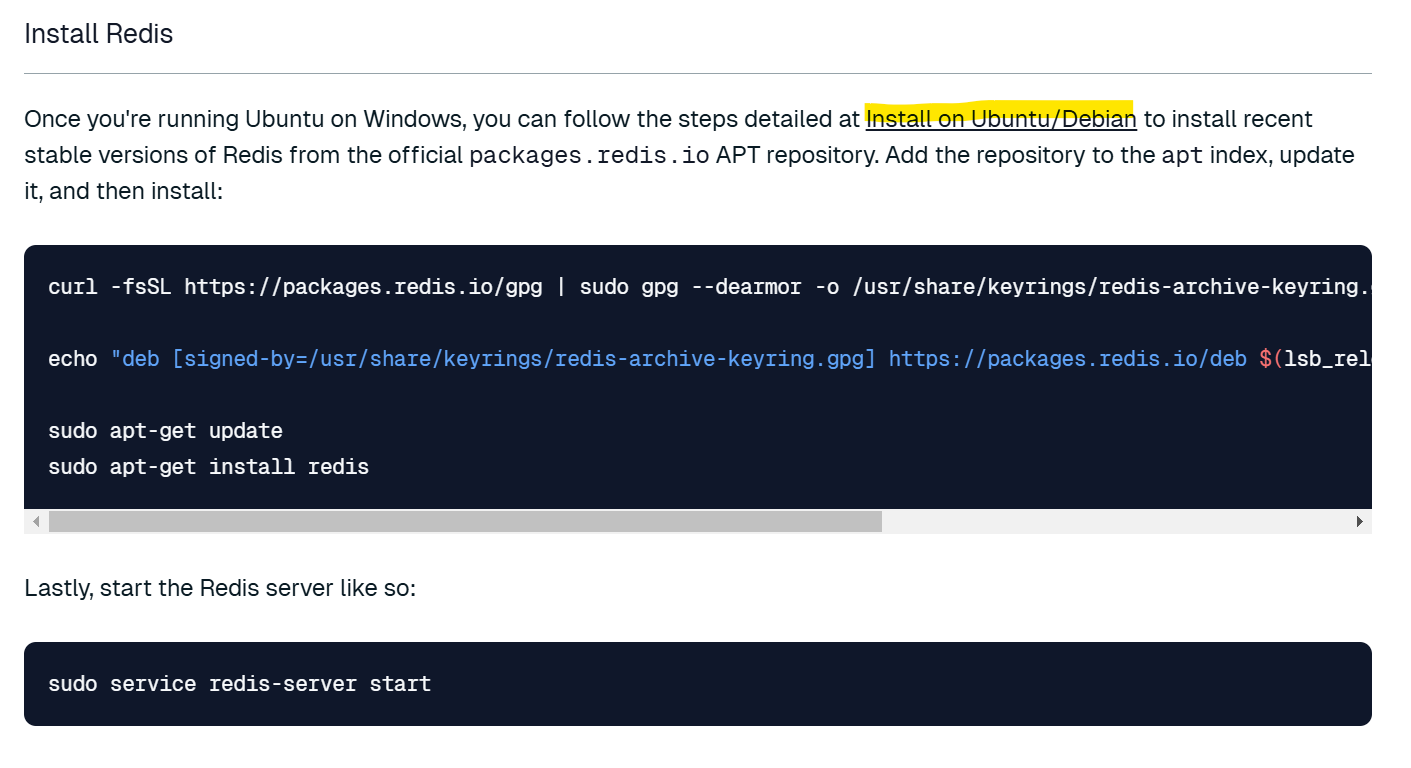Screen dimensions: 1411x768
Task: Click the curl -fsSL command line
Action: click(x=709, y=287)
